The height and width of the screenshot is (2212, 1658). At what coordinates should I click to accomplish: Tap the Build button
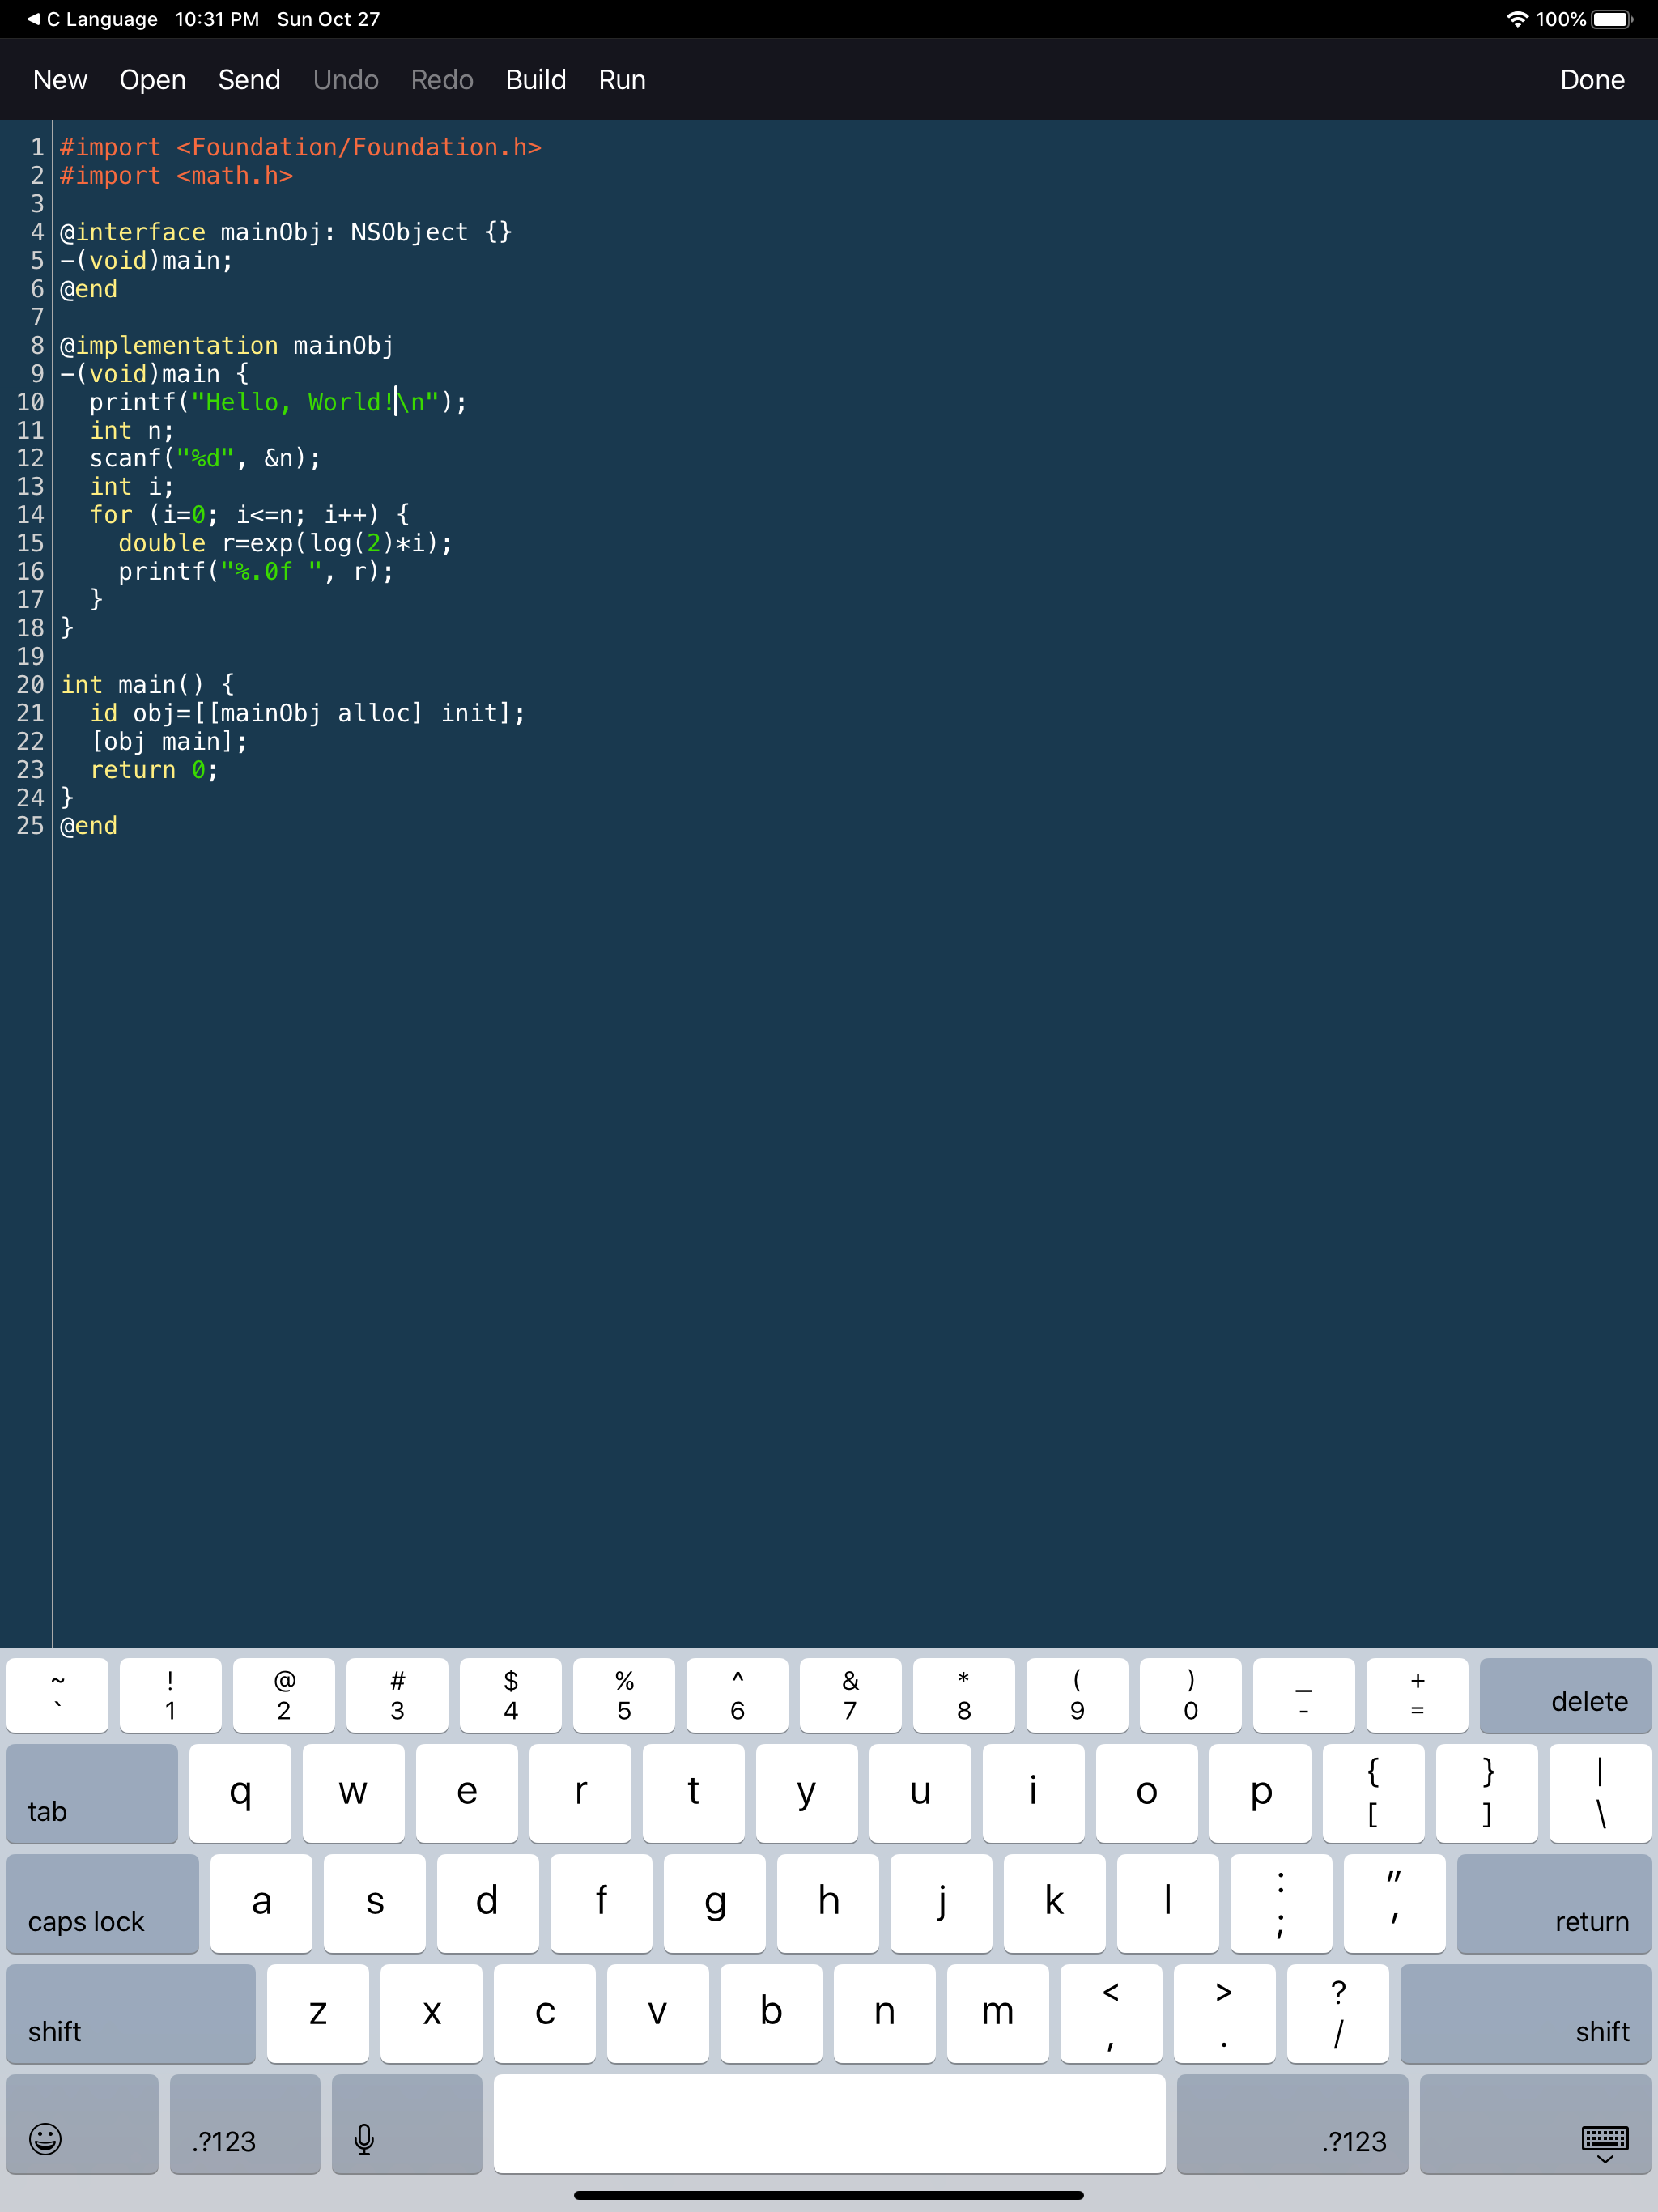(535, 80)
